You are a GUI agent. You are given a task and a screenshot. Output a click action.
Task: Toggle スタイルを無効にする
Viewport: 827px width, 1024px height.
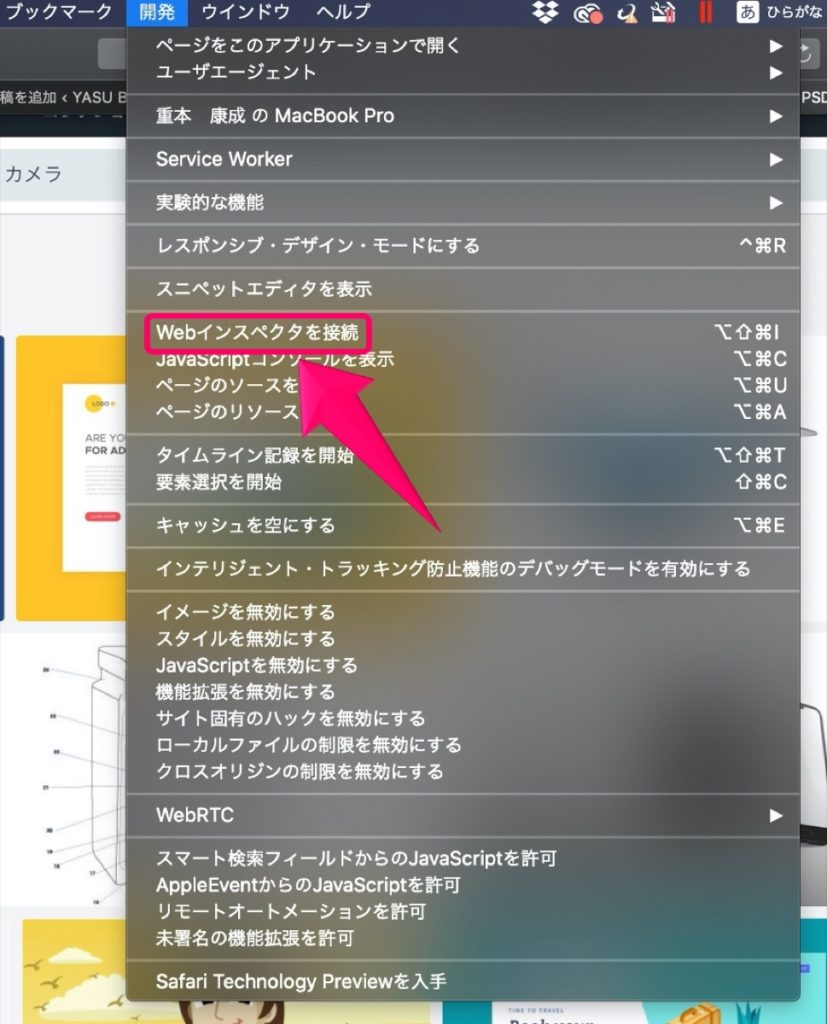[463, 639]
